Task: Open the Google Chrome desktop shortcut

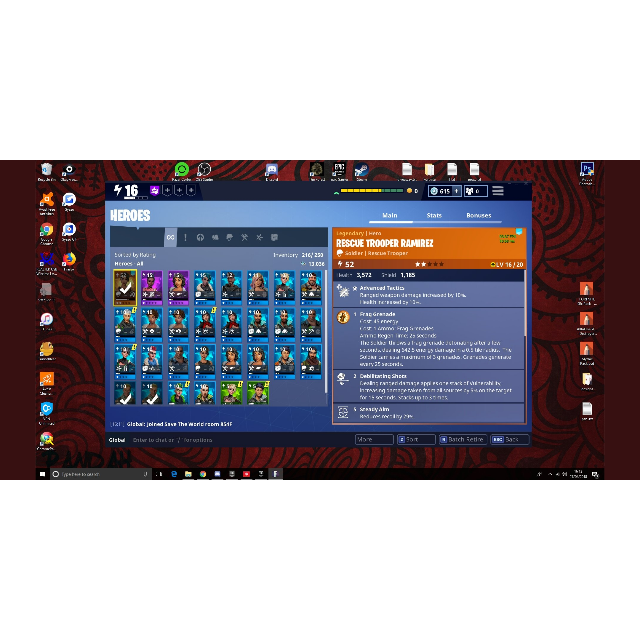Action: point(47,233)
